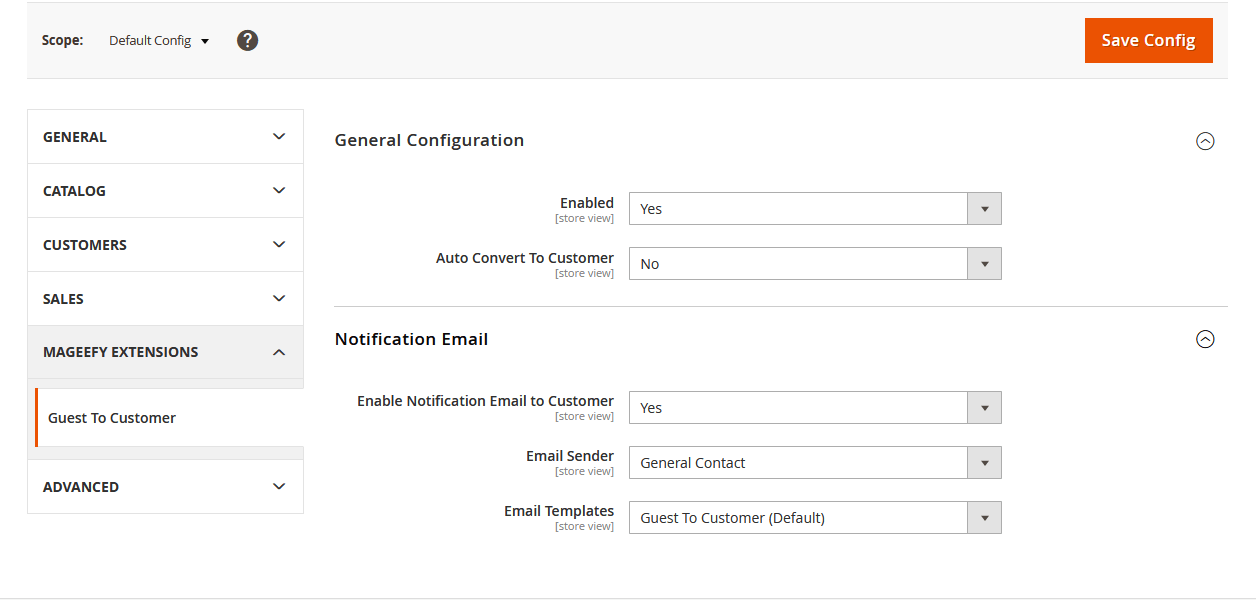Expand the Advanced sidebar section
Screen dimensions: 1256x600
165,487
